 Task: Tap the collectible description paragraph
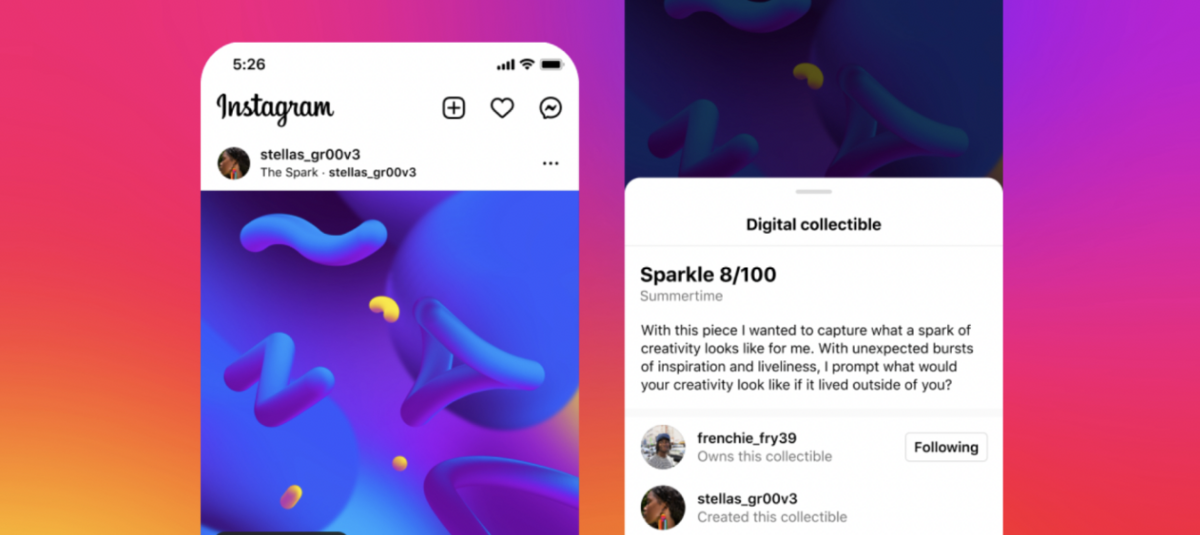point(806,358)
